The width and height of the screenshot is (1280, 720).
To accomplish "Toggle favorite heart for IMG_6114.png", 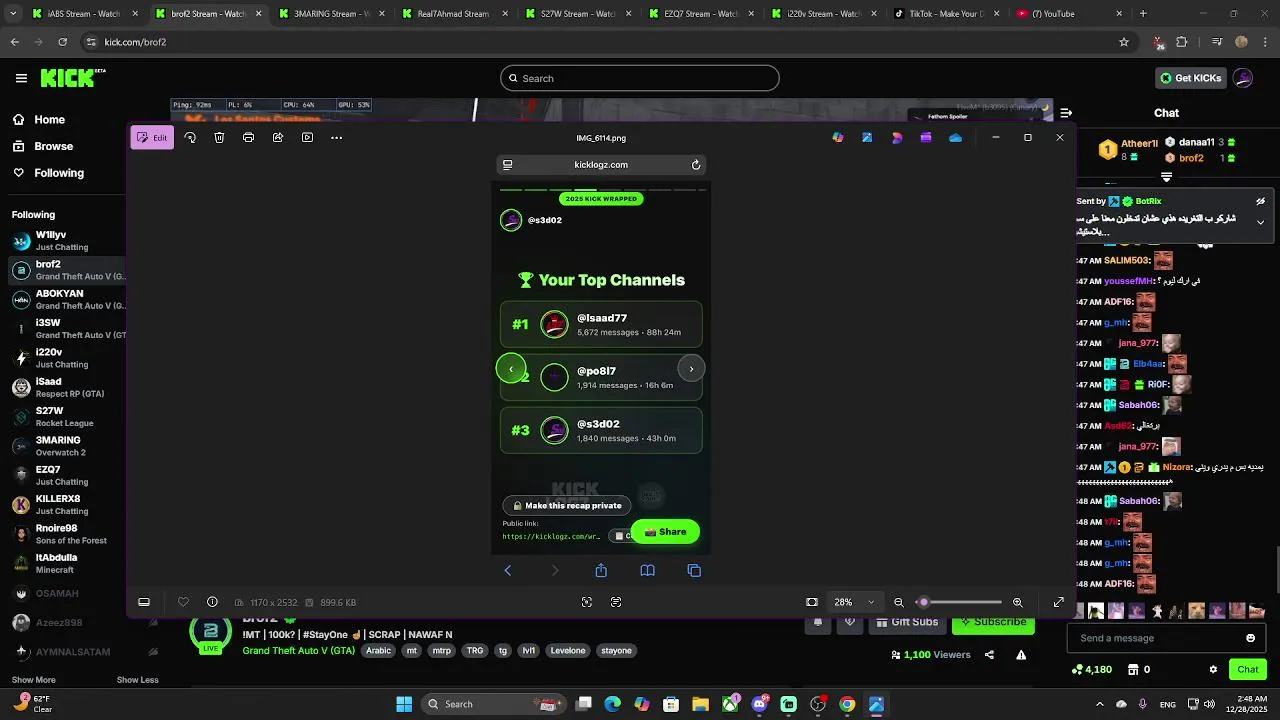I will tap(183, 602).
